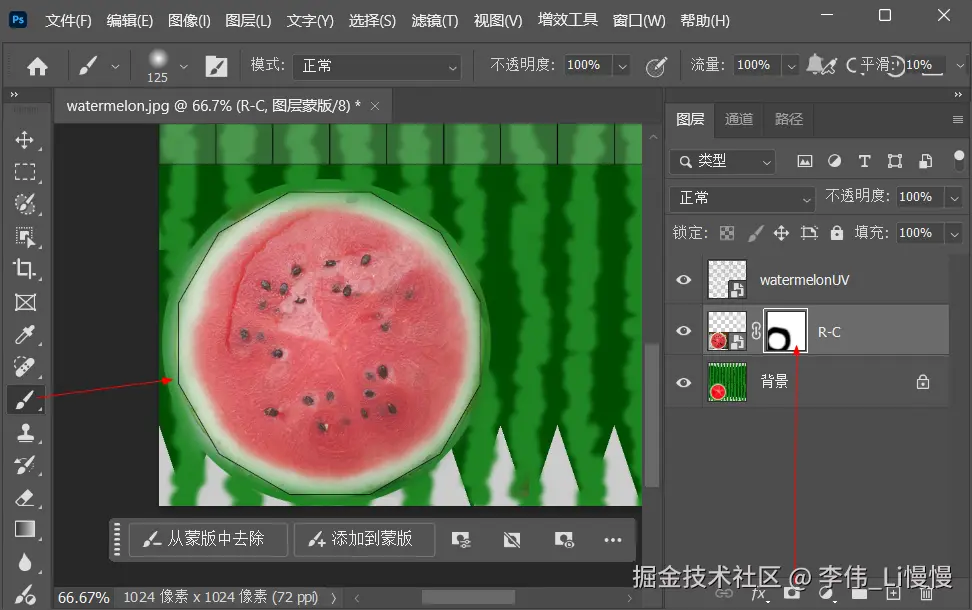Filter layers by pixel layers
This screenshot has height=610, width=972.
tap(805, 161)
